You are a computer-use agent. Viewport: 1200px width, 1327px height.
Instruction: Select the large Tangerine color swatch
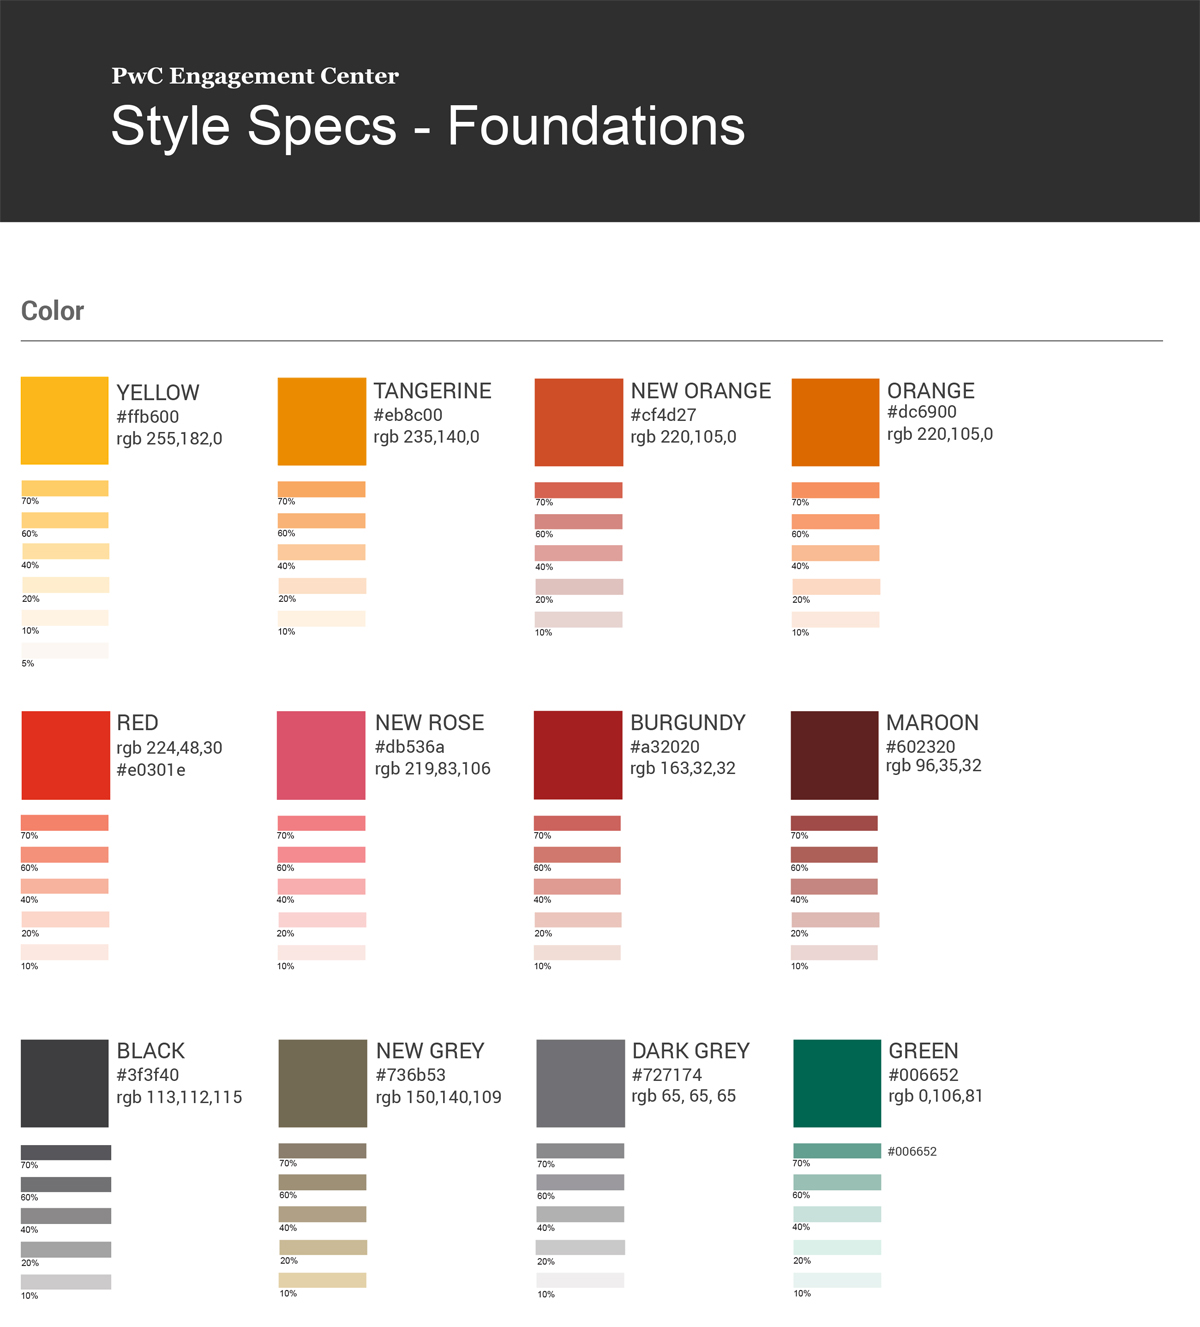pyautogui.click(x=321, y=421)
